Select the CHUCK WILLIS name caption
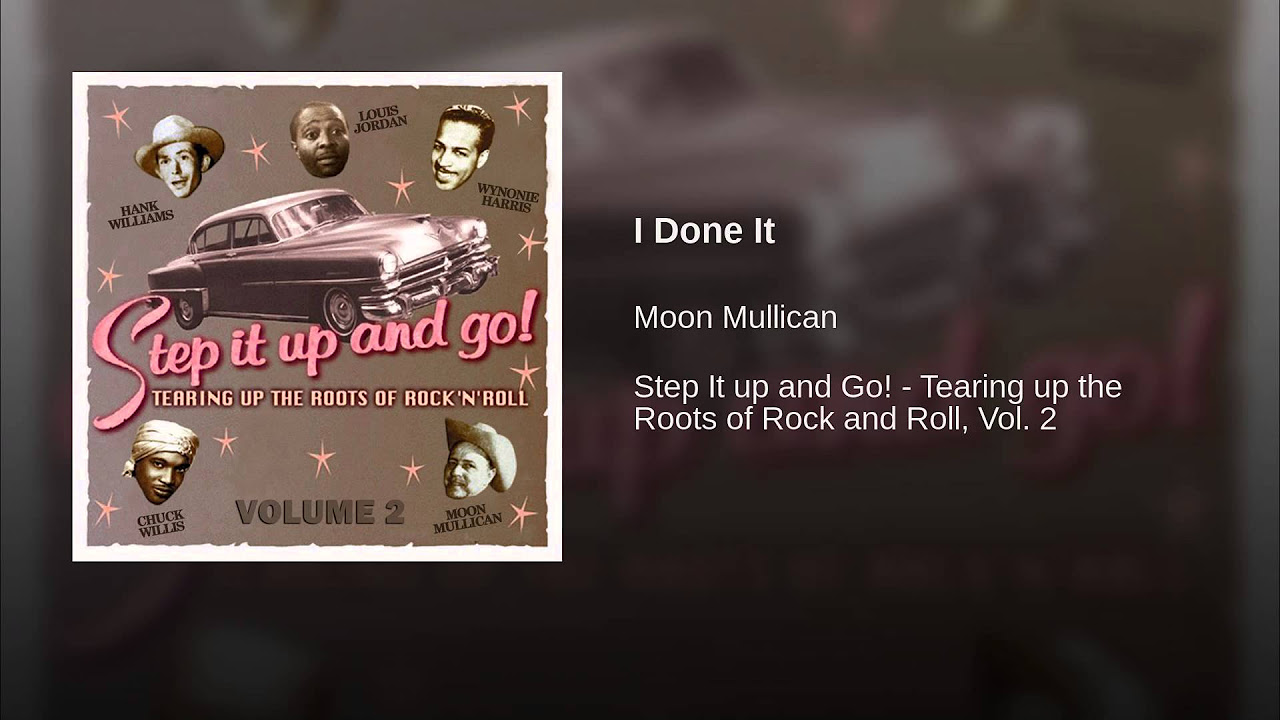 pyautogui.click(x=161, y=521)
